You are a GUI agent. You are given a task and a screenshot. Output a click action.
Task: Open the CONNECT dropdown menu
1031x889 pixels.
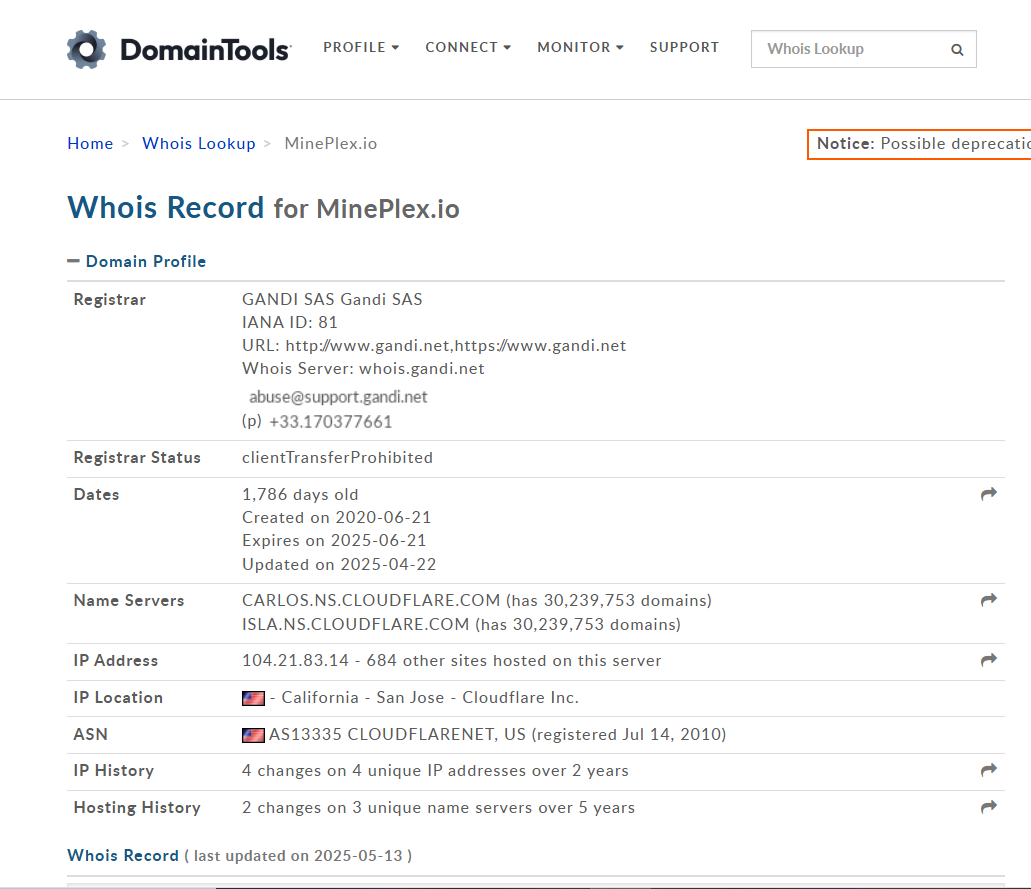point(468,47)
